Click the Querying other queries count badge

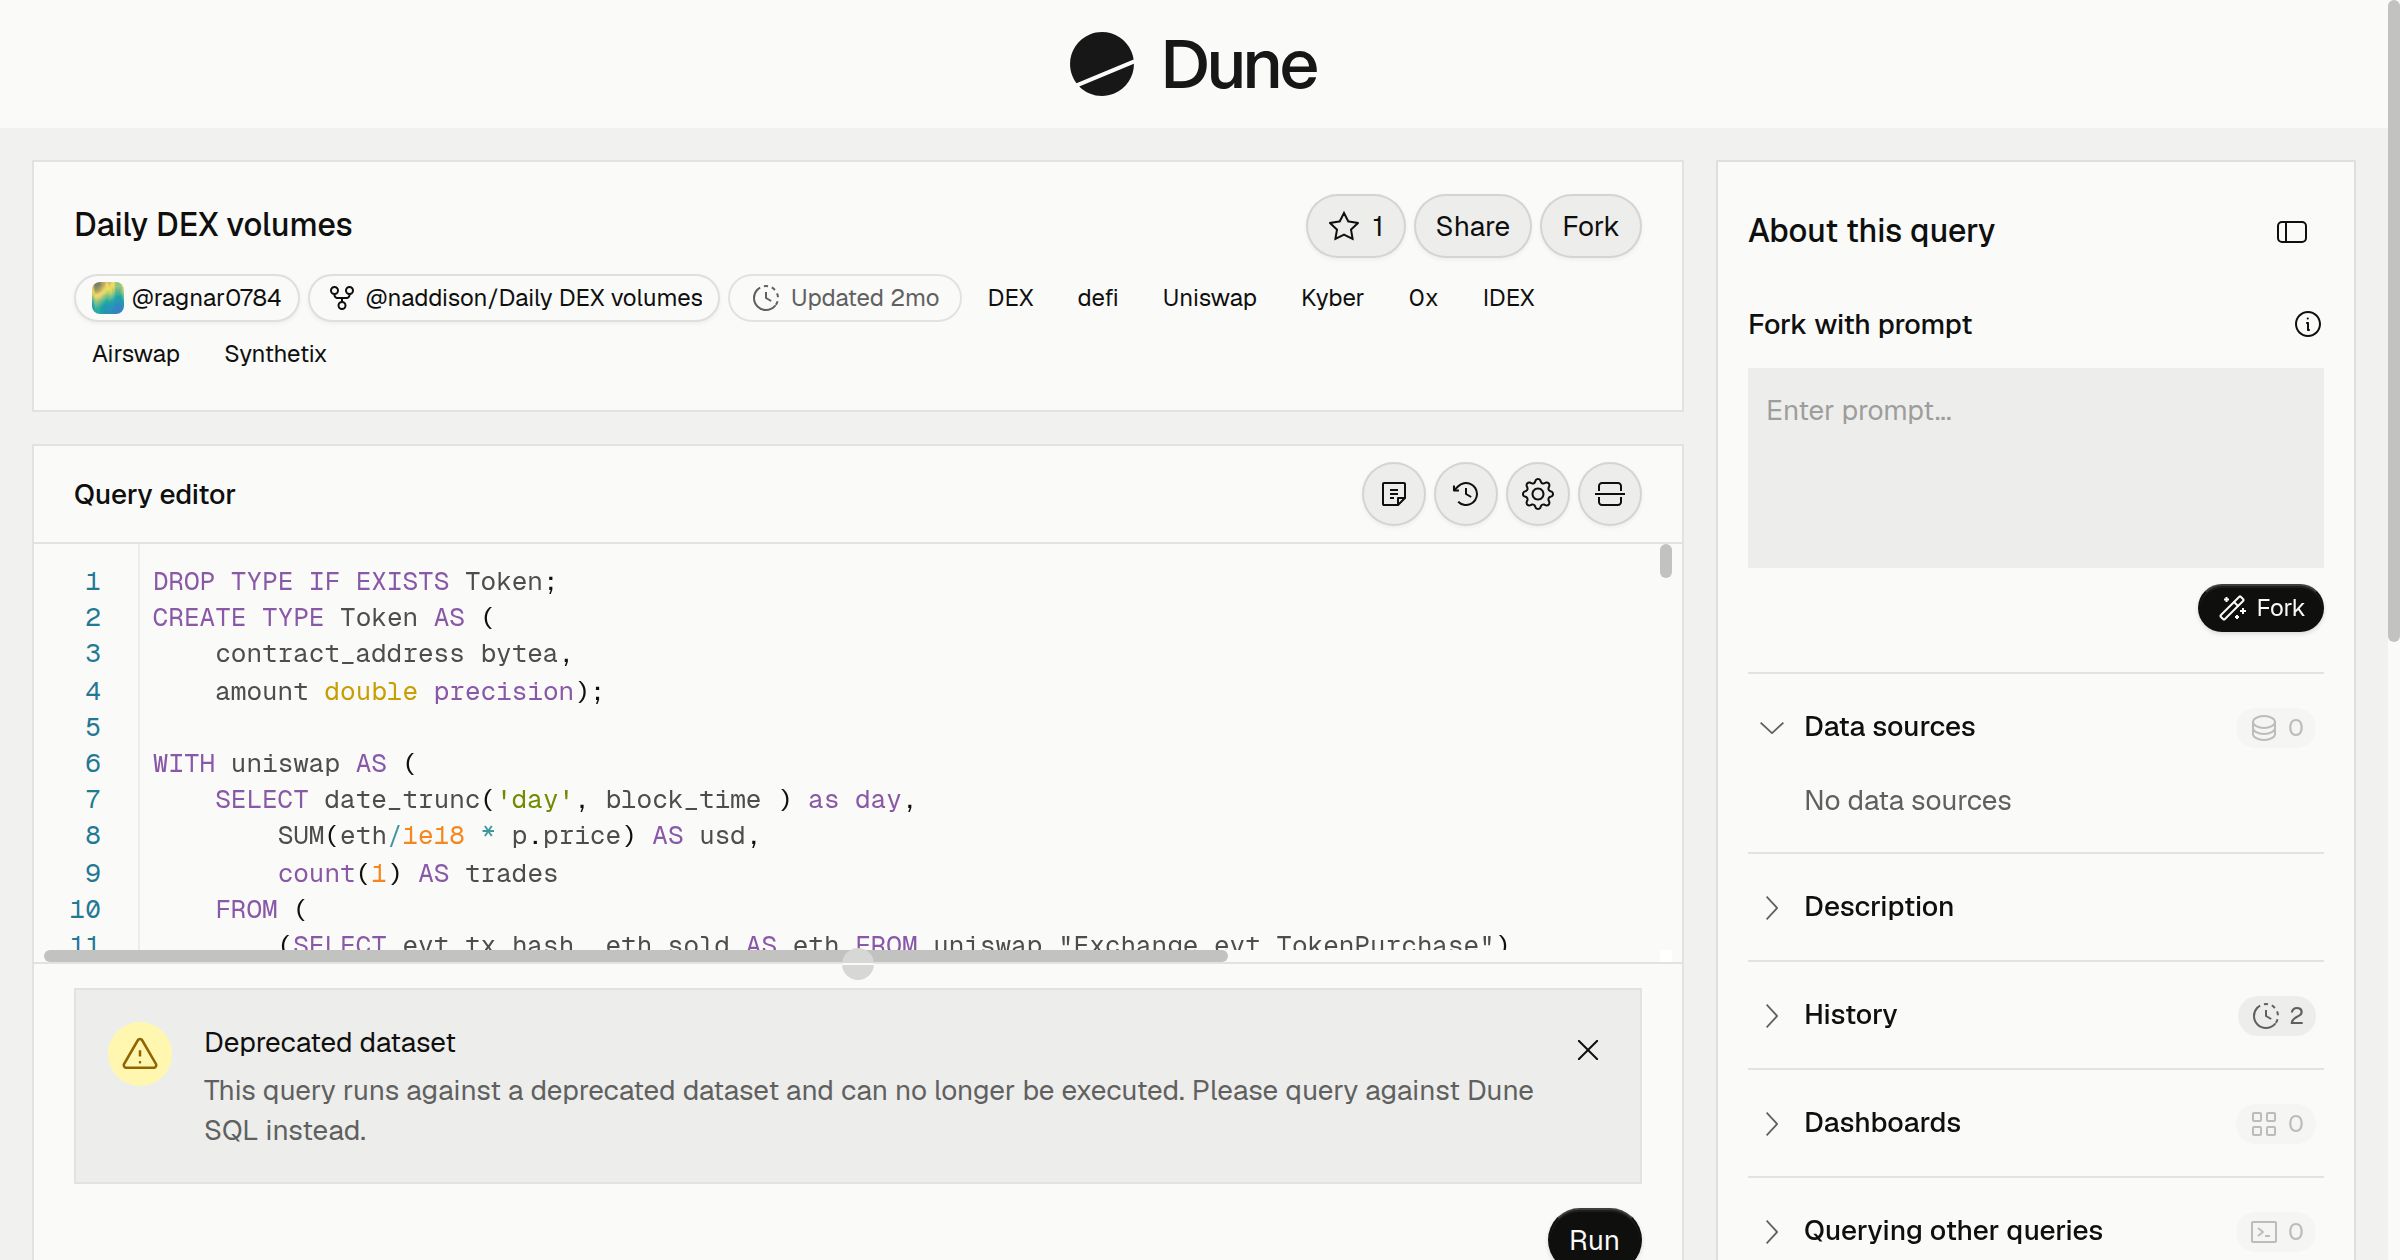2276,1231
